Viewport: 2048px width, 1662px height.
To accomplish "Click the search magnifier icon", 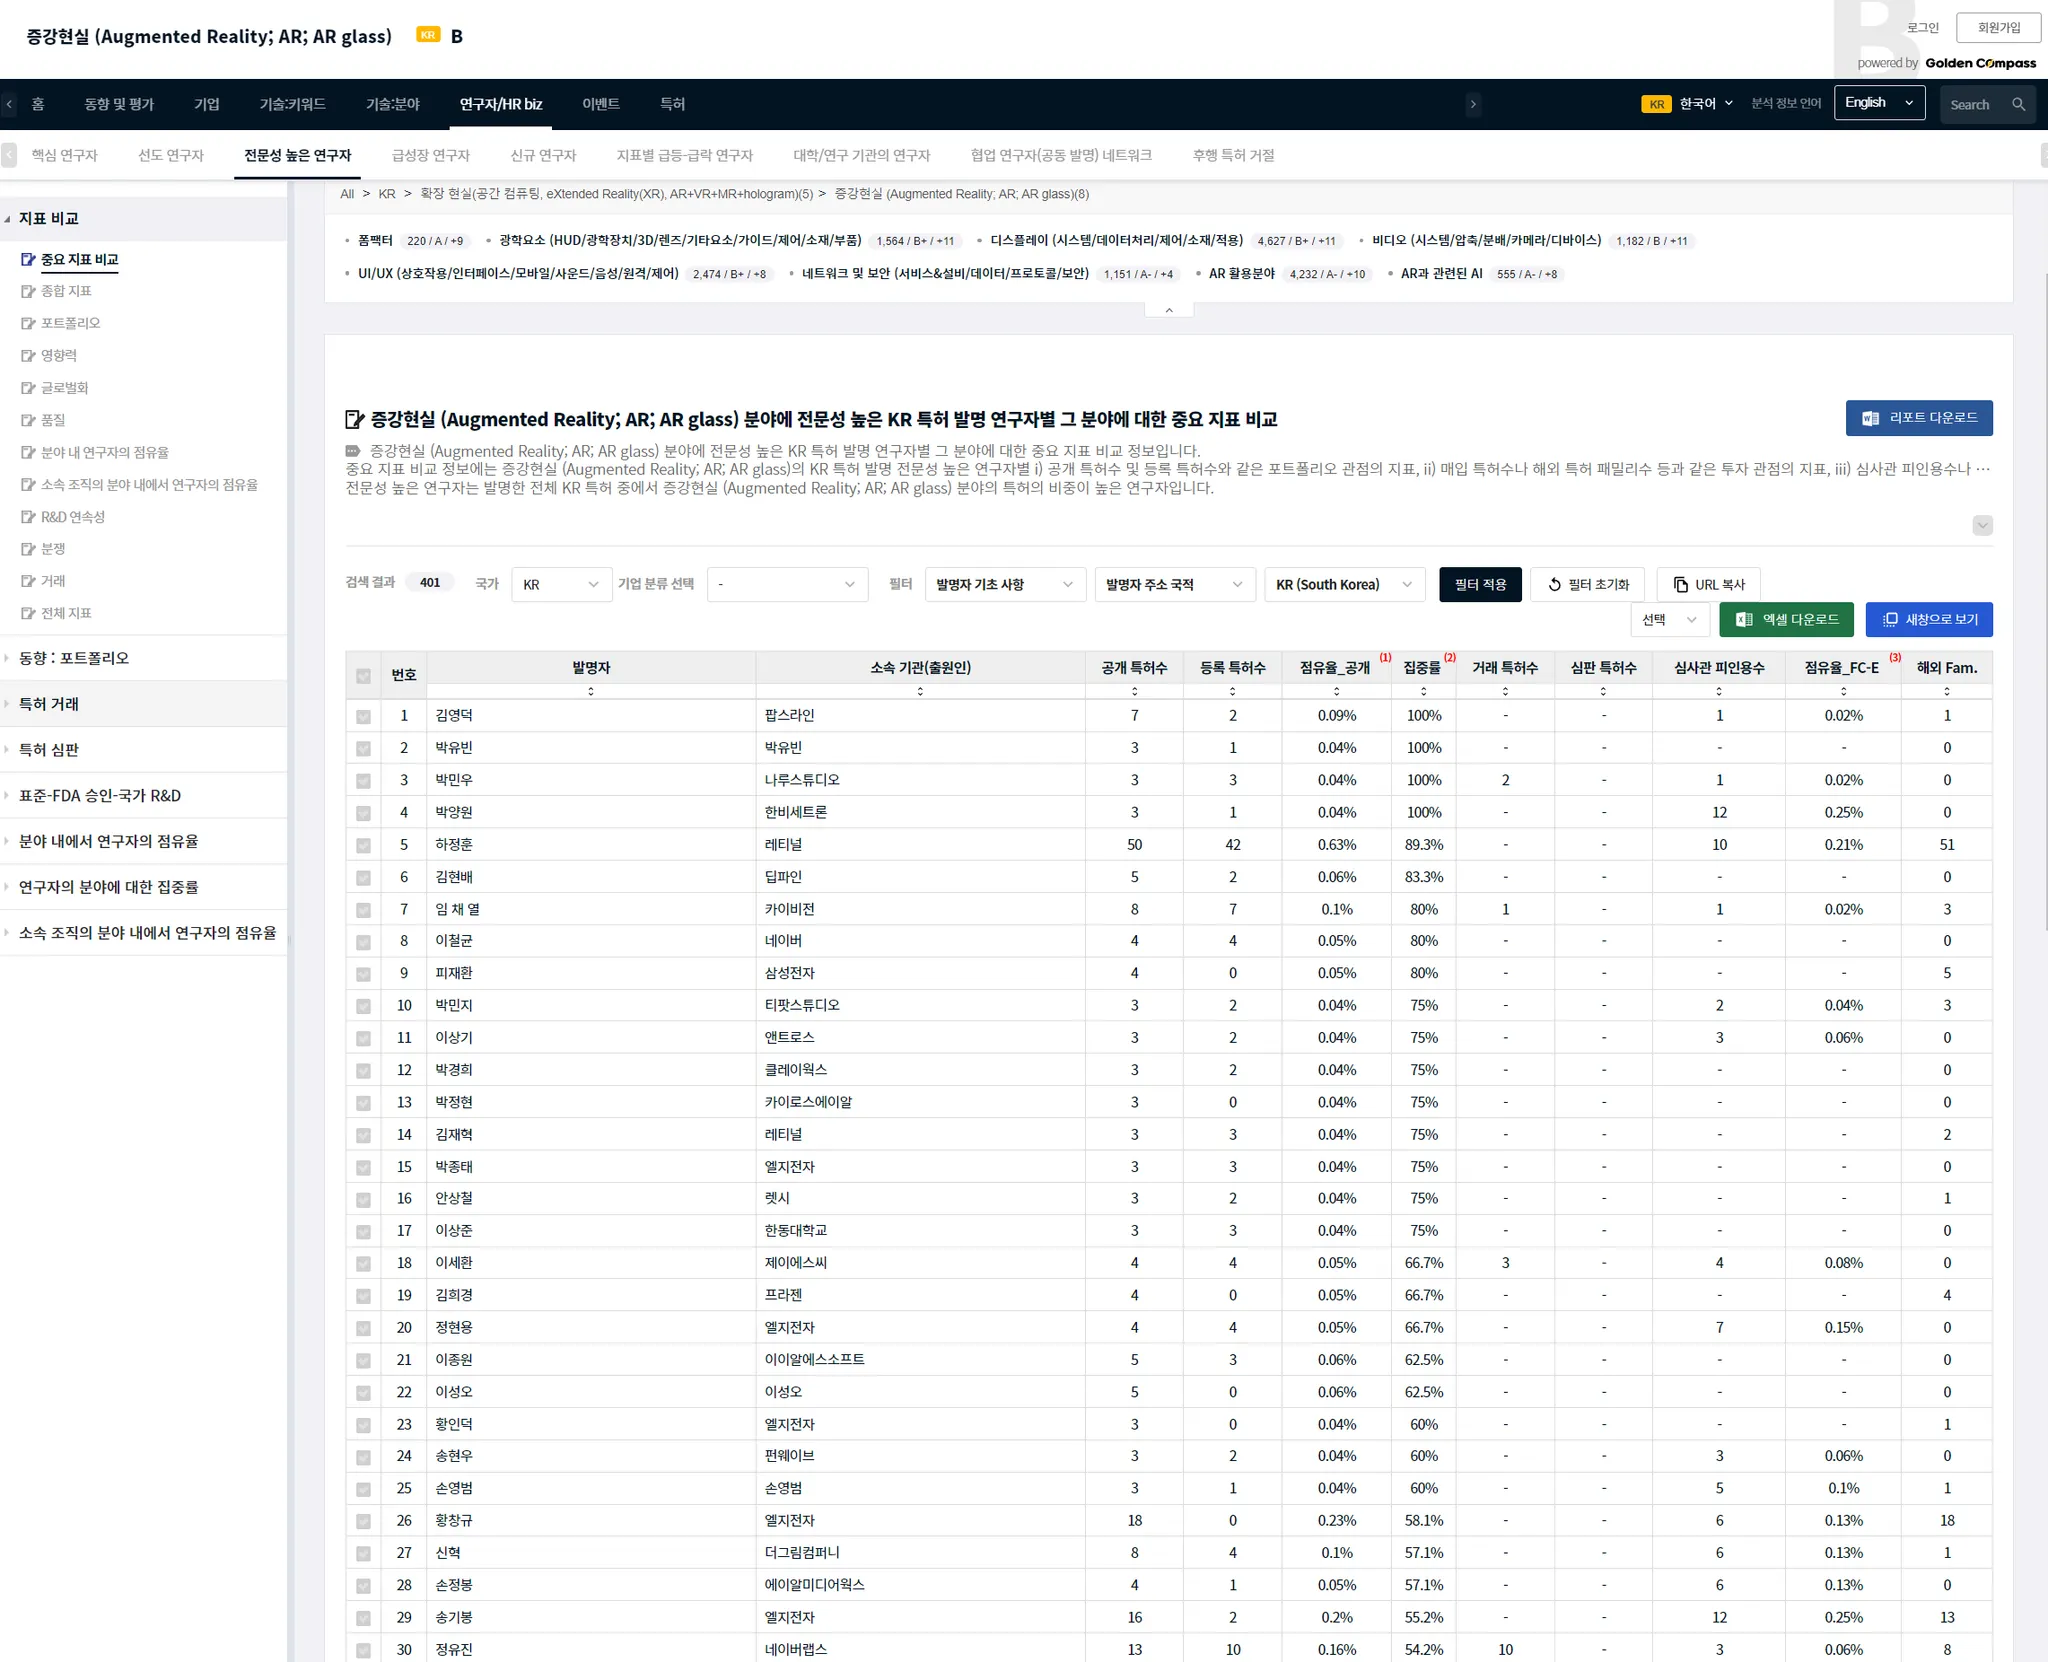I will tap(2018, 104).
